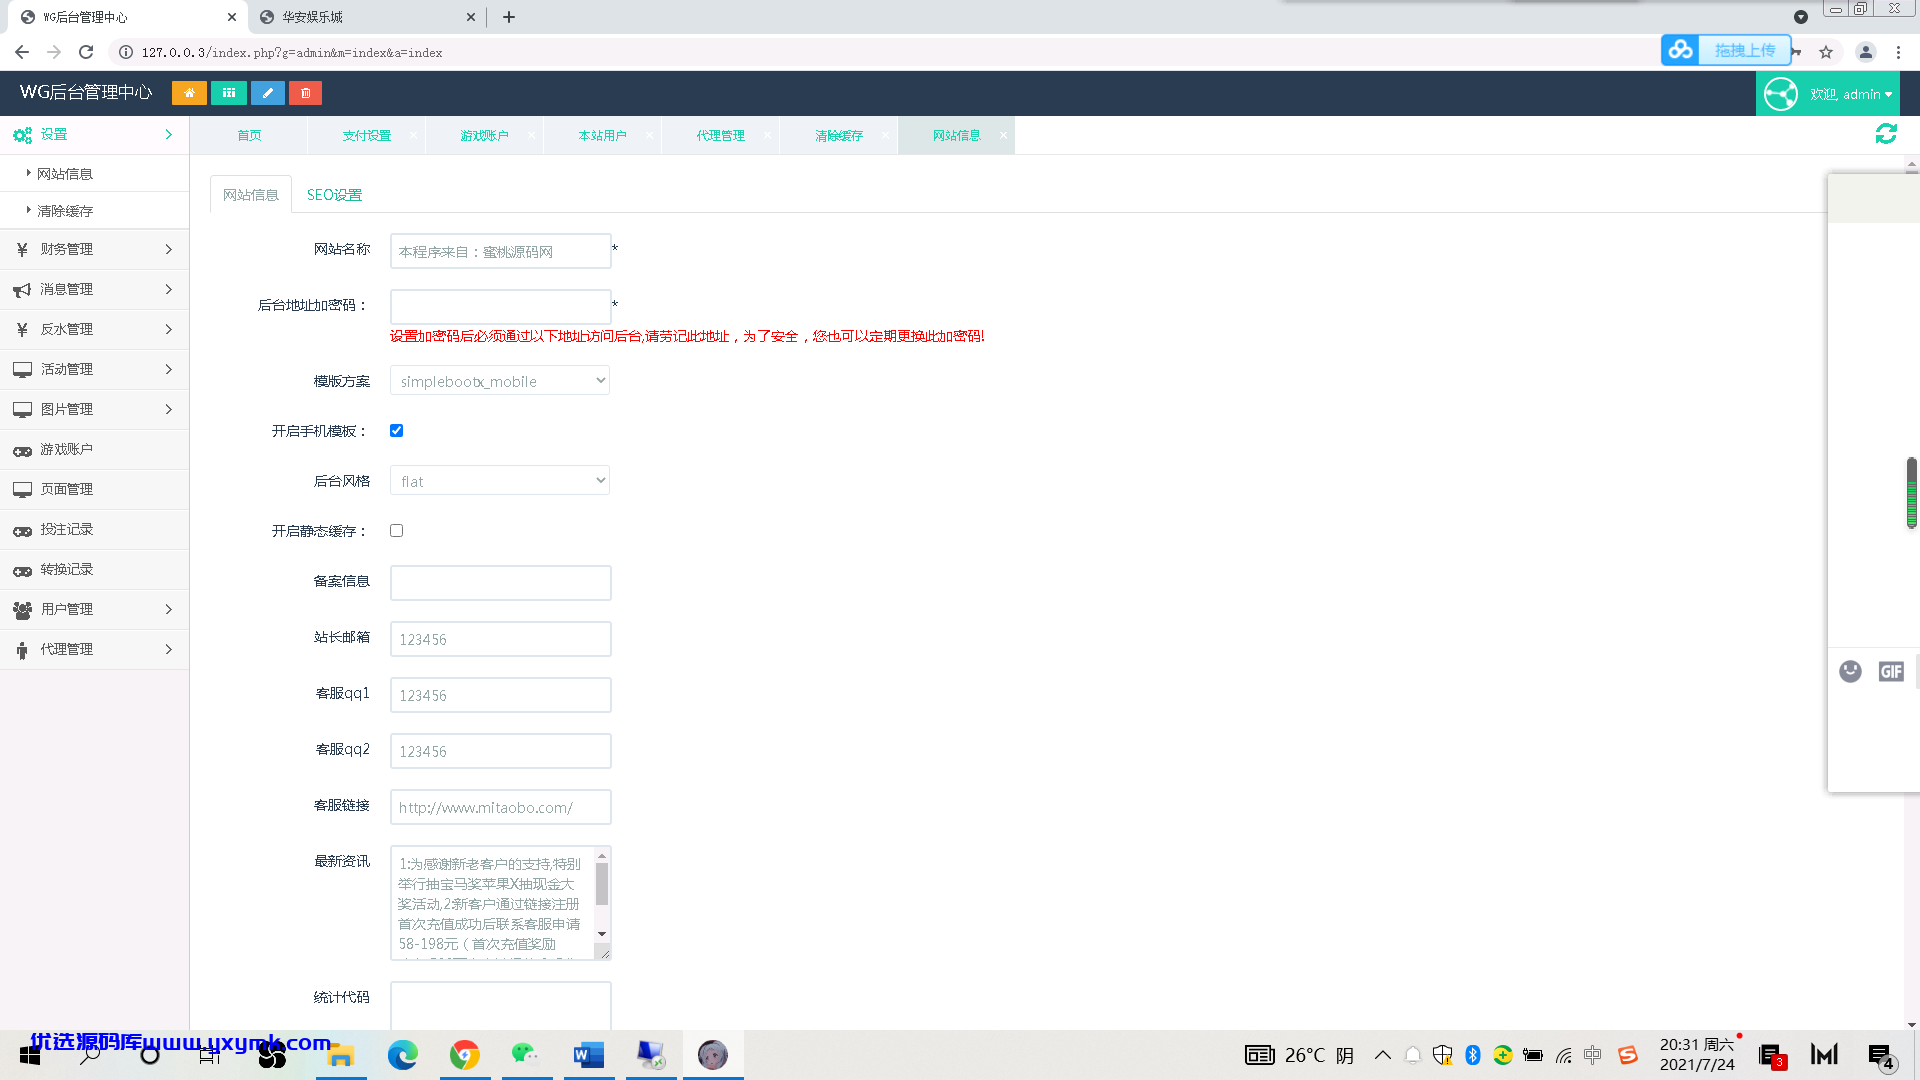Open the 后台风格 dropdown
The image size is (1920, 1080).
500,481
